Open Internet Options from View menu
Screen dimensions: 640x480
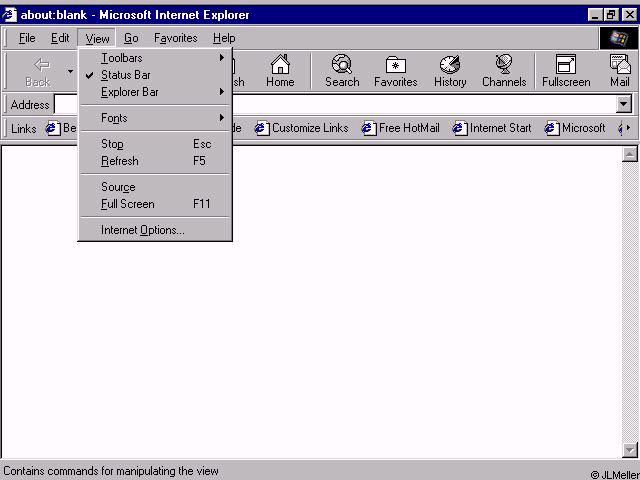click(155, 230)
